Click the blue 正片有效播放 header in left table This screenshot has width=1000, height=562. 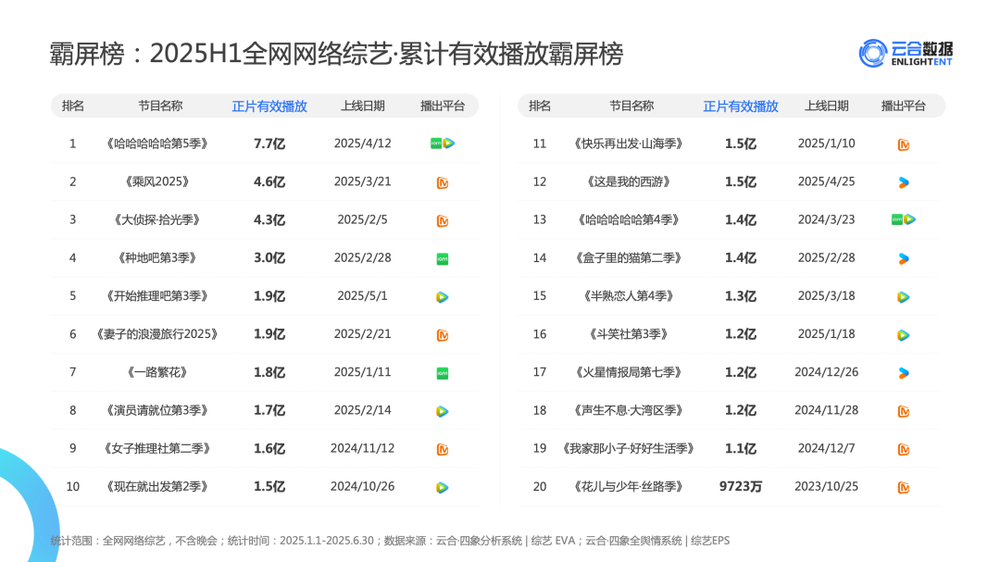(x=269, y=106)
